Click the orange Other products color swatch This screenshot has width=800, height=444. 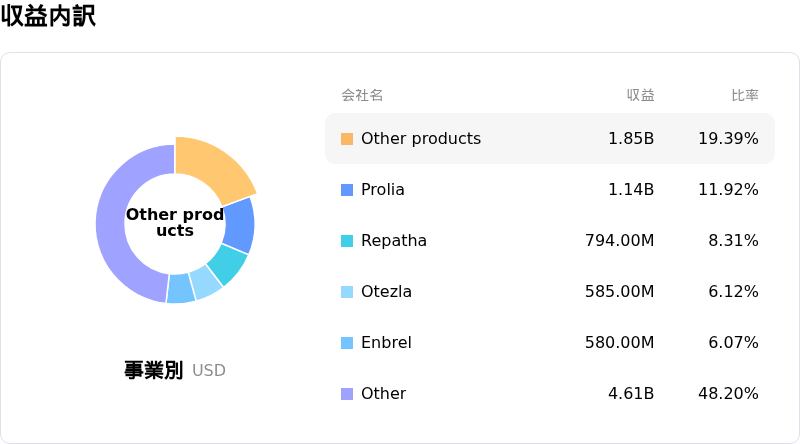point(347,139)
